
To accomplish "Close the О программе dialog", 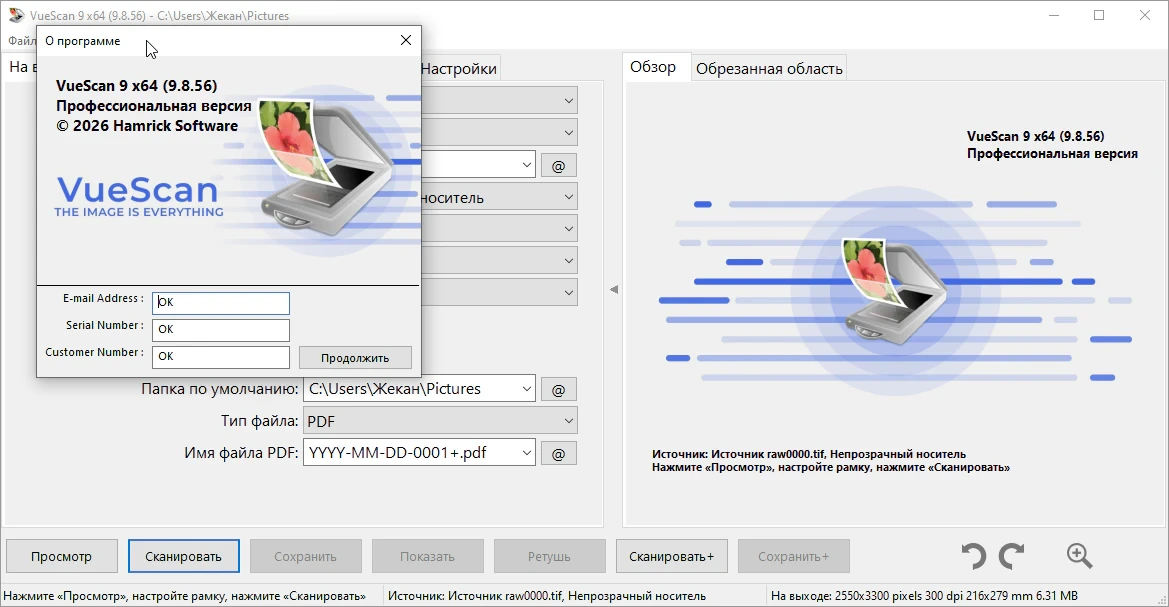I will pyautogui.click(x=406, y=40).
